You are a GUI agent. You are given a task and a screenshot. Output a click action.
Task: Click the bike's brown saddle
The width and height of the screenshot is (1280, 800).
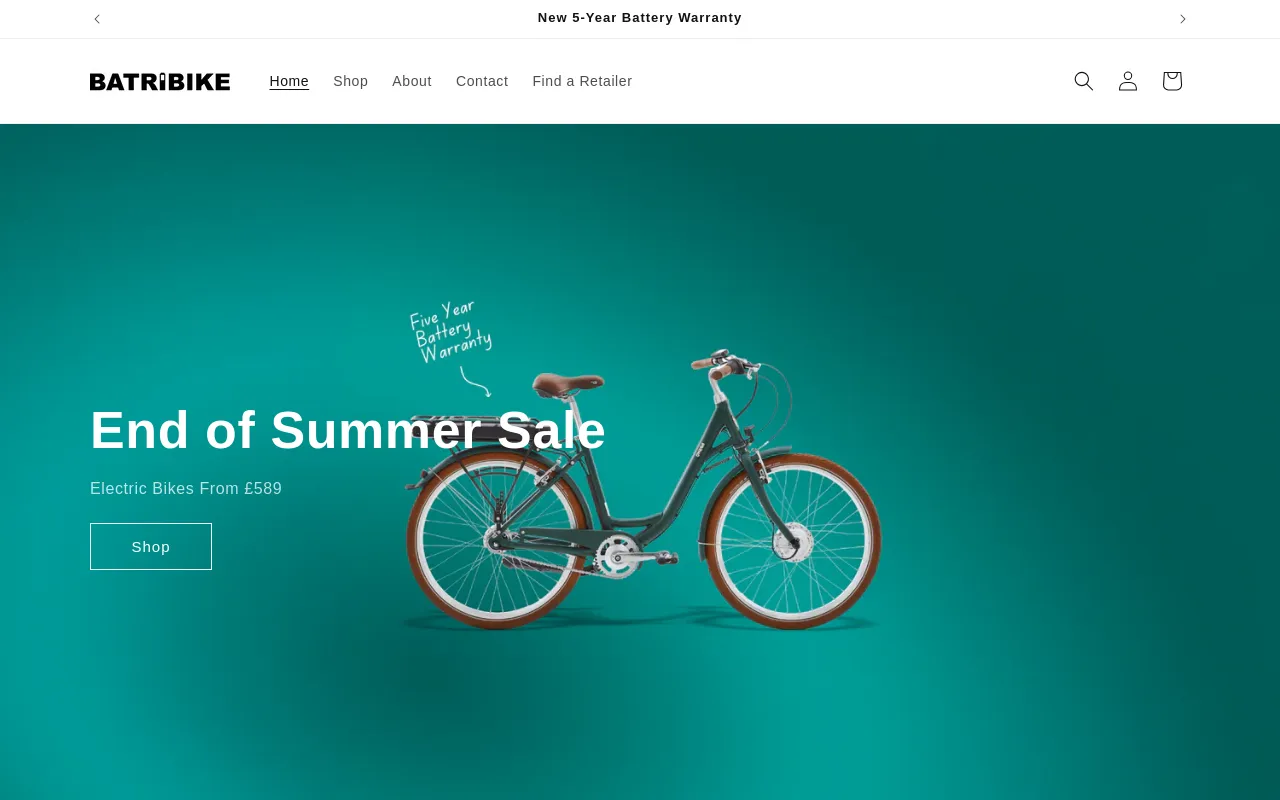pyautogui.click(x=568, y=384)
